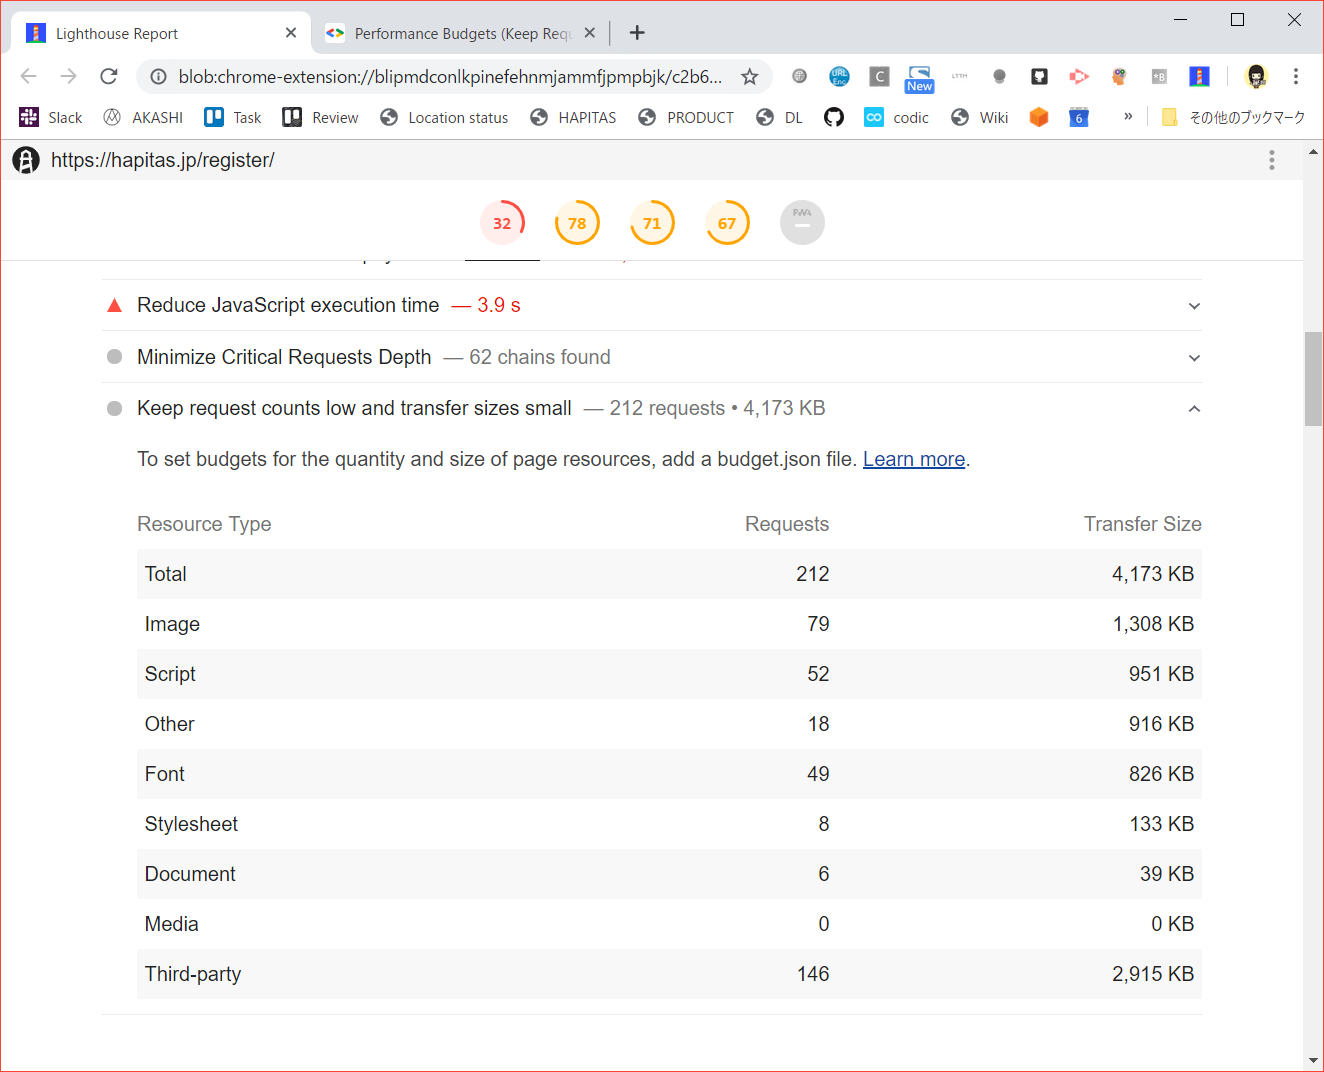1324x1072 pixels.
Task: Jump to the score 71 gauge
Action: [652, 222]
